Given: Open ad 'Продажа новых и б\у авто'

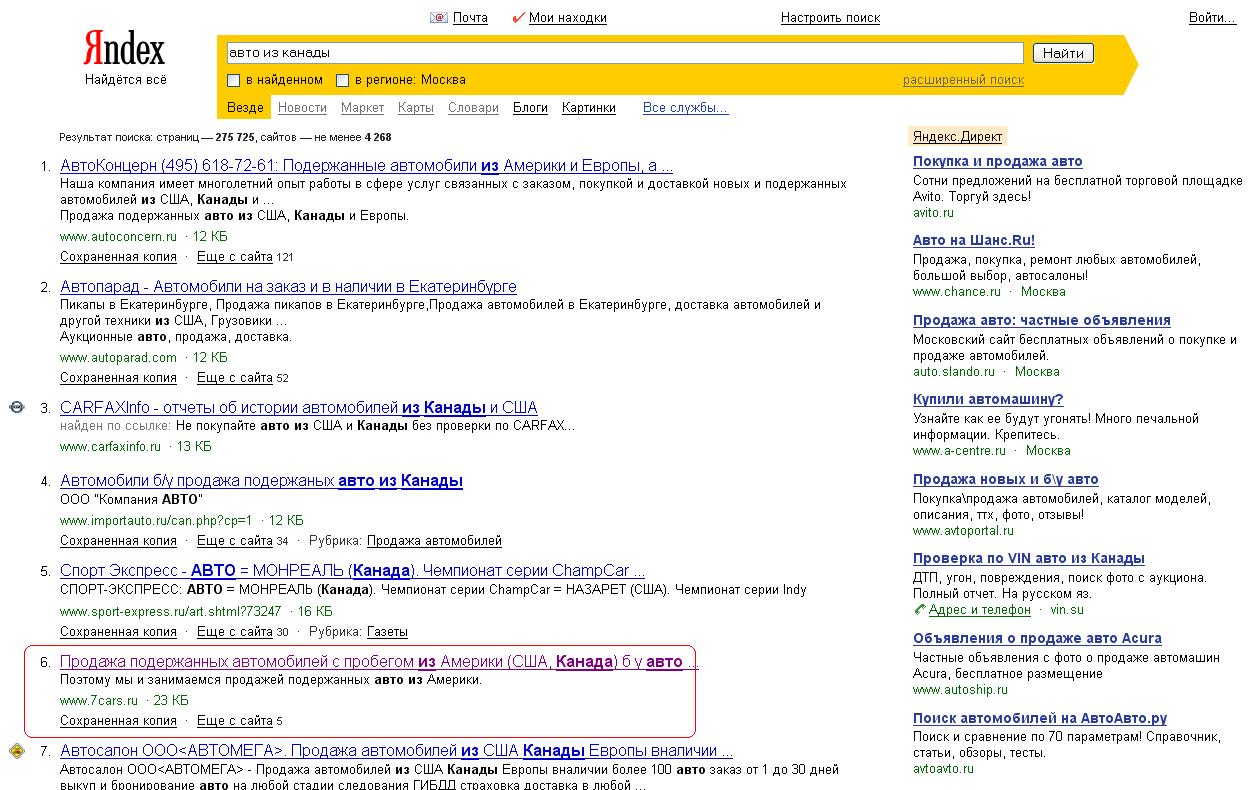Looking at the screenshot, I should [x=1006, y=480].
